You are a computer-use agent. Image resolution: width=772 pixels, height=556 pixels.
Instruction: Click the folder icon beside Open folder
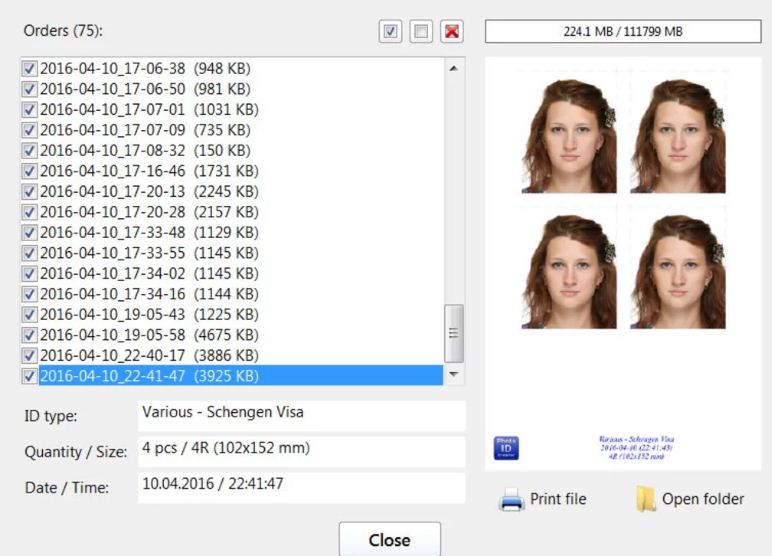tap(645, 499)
